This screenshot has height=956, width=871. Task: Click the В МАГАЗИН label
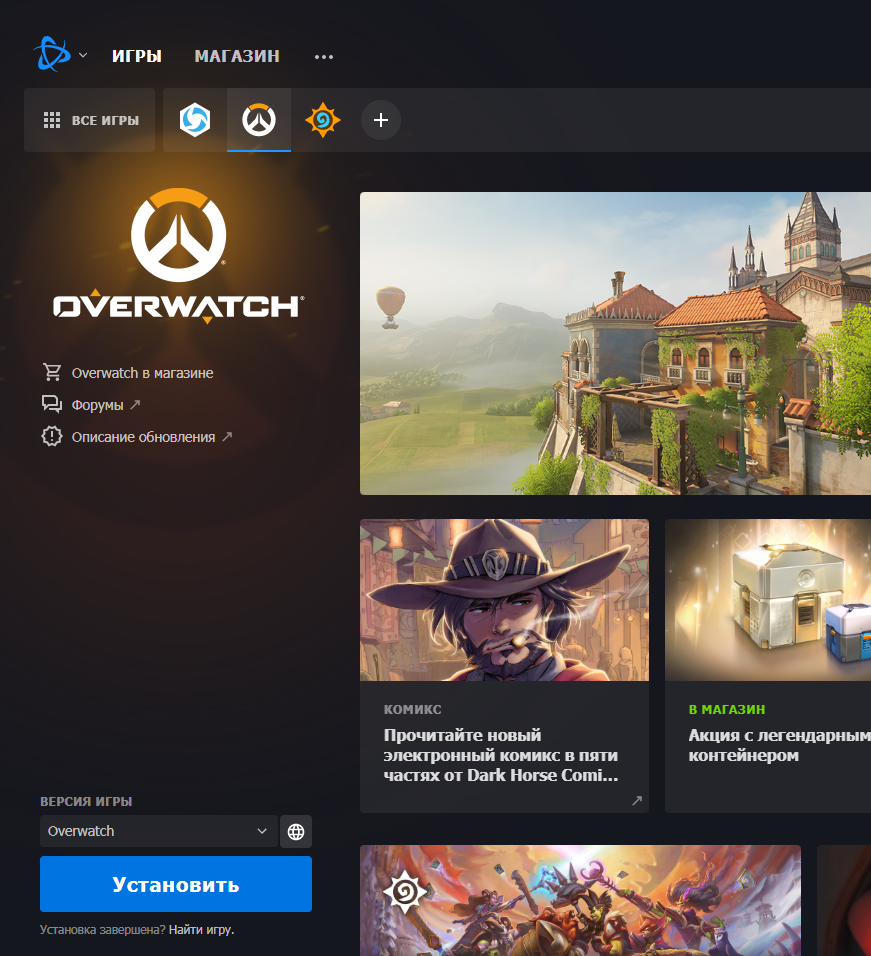click(727, 710)
